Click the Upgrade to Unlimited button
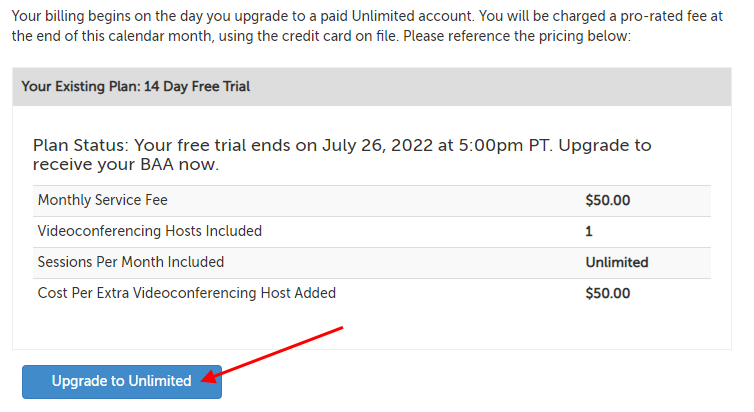The width and height of the screenshot is (754, 412). tap(121, 381)
